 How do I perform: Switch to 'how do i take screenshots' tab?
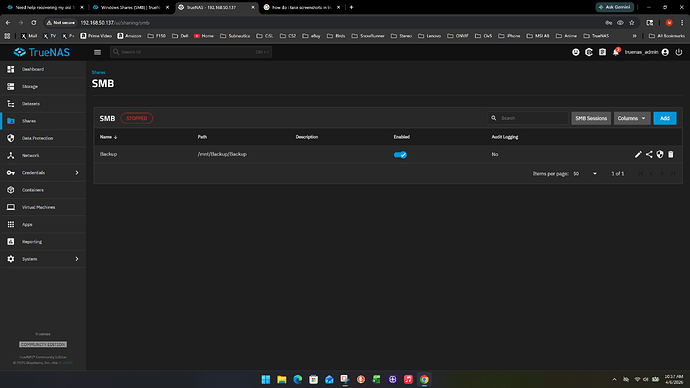point(301,7)
